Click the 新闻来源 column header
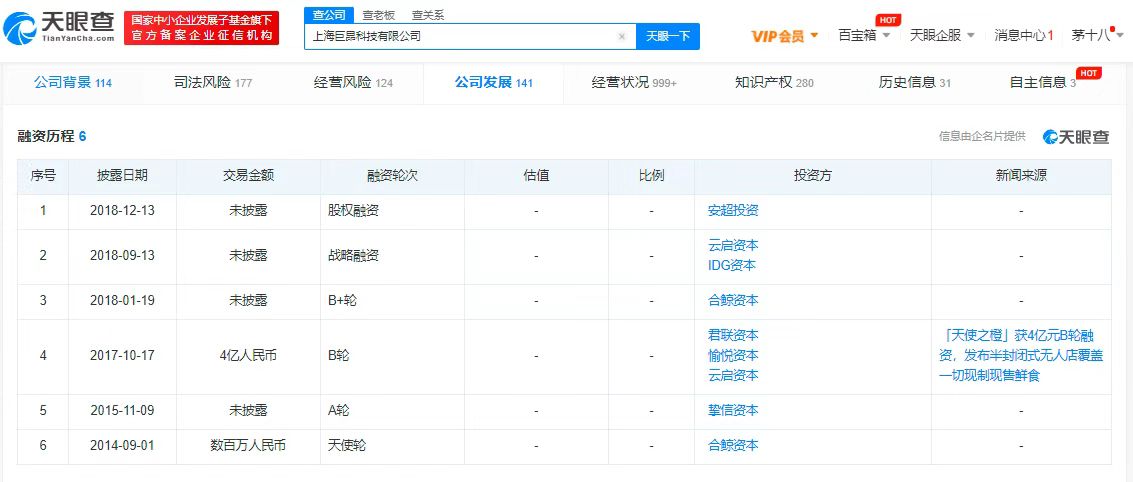This screenshot has height=482, width=1133. click(x=1021, y=176)
